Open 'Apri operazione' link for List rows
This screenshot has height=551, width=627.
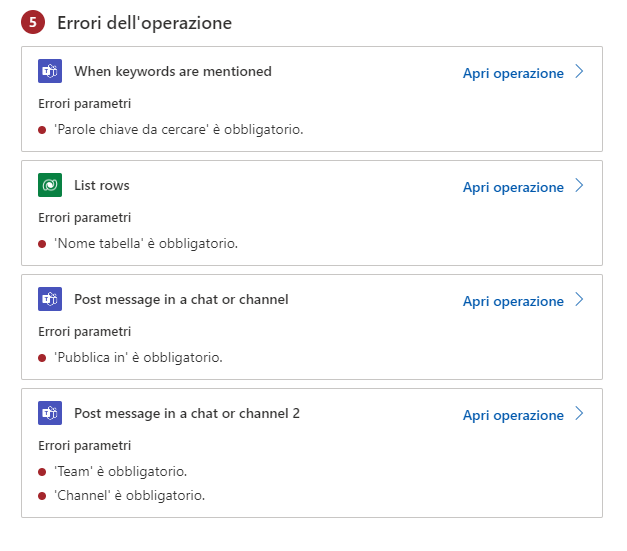point(513,187)
